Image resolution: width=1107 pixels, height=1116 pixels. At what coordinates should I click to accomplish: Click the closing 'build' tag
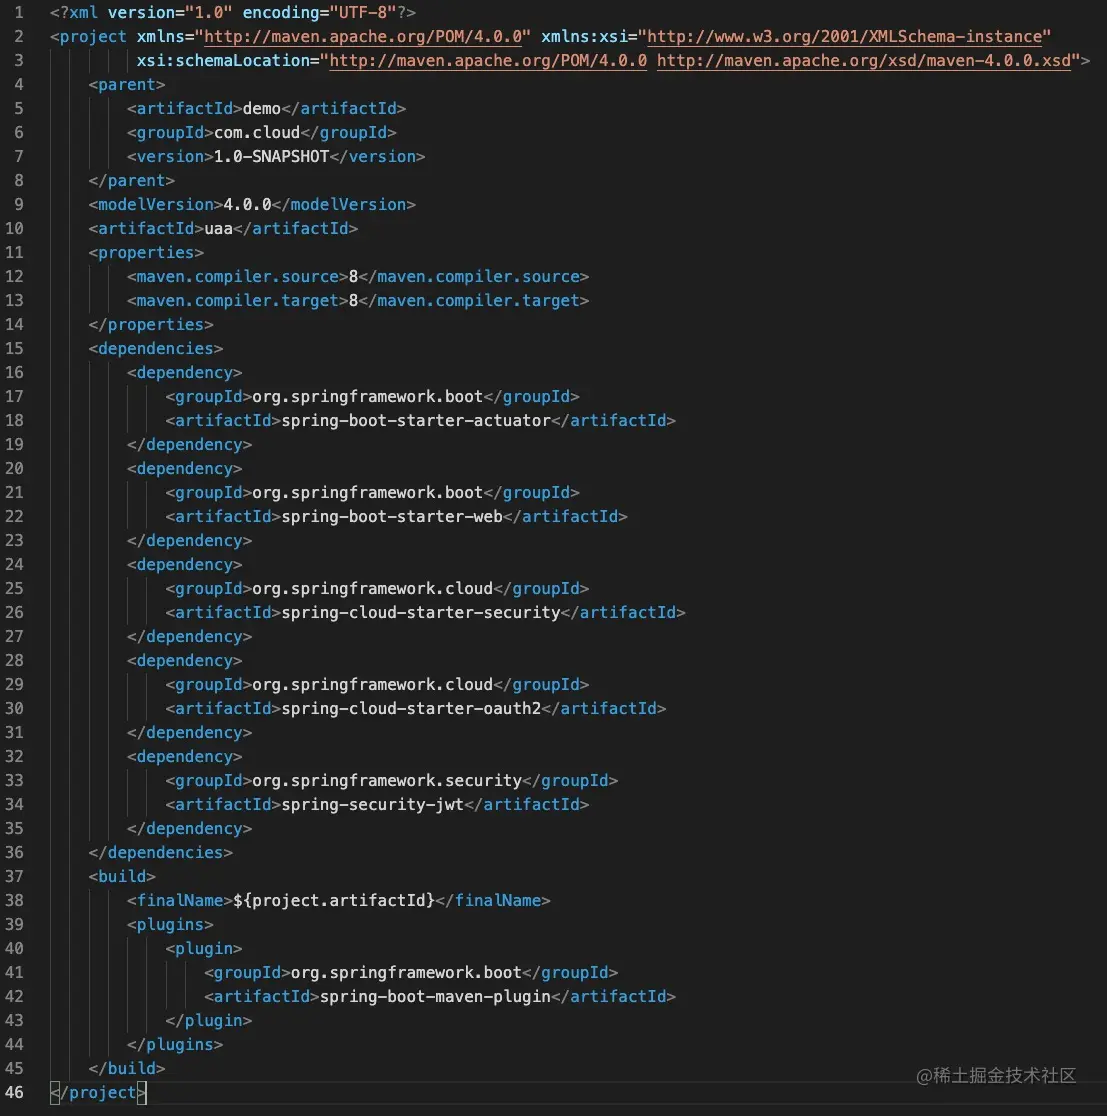(127, 1069)
